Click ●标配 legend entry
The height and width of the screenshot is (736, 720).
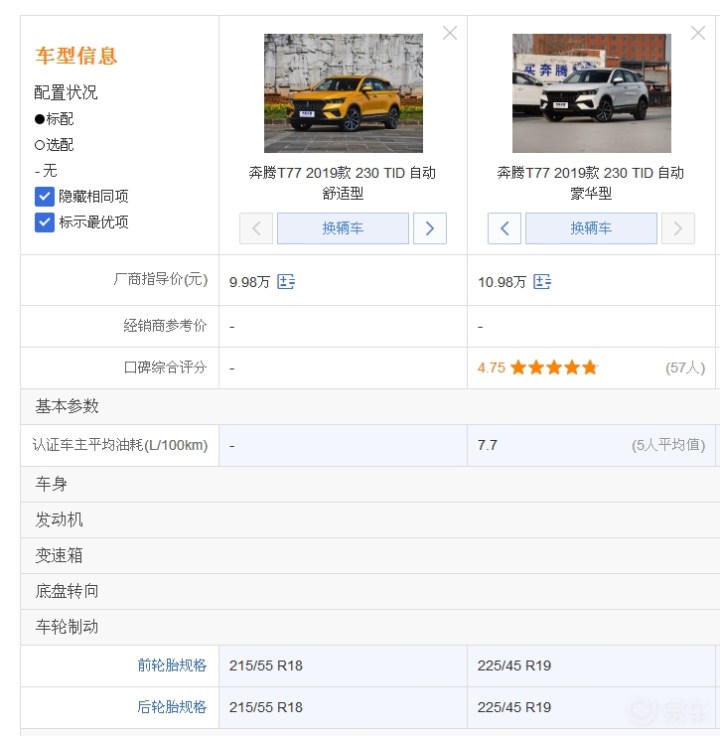[54, 119]
